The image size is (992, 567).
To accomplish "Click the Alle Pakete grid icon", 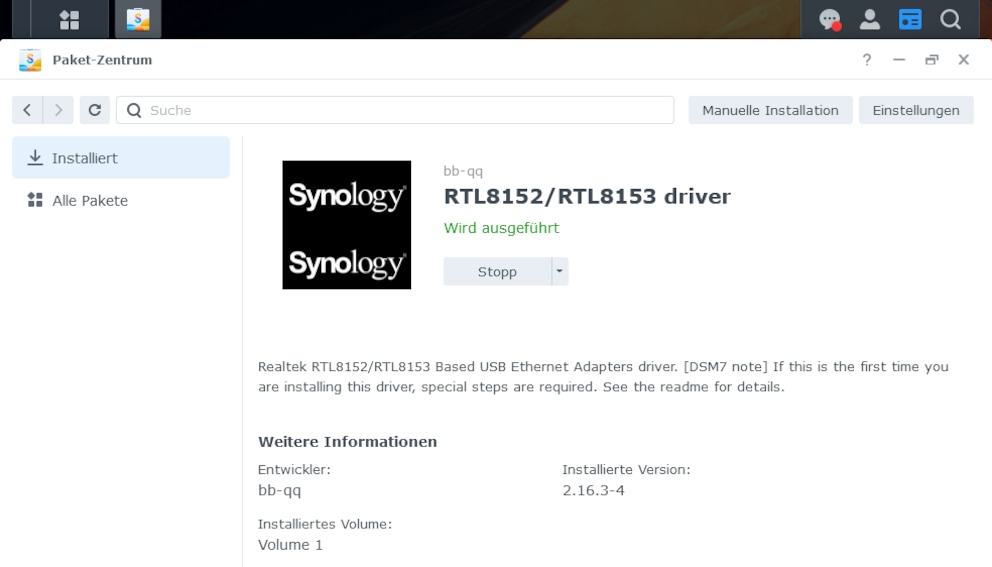I will coord(35,201).
